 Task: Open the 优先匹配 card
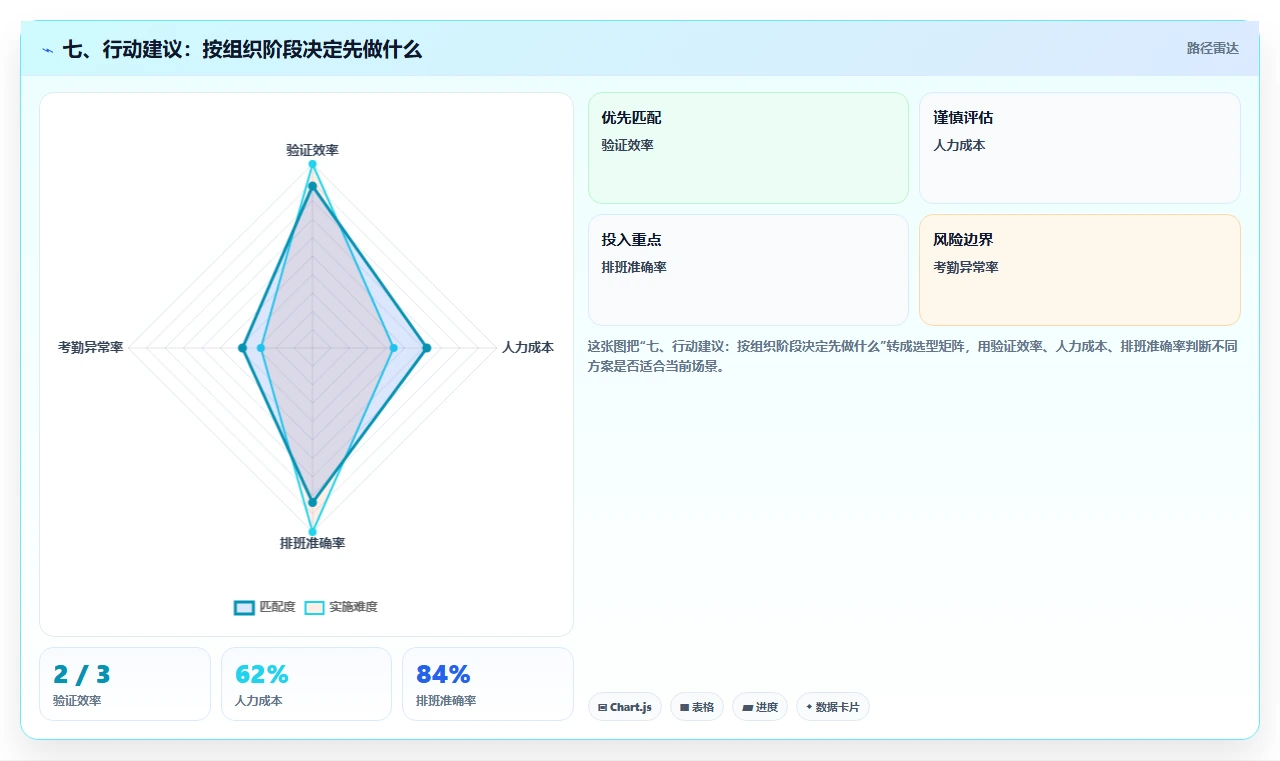click(x=748, y=148)
